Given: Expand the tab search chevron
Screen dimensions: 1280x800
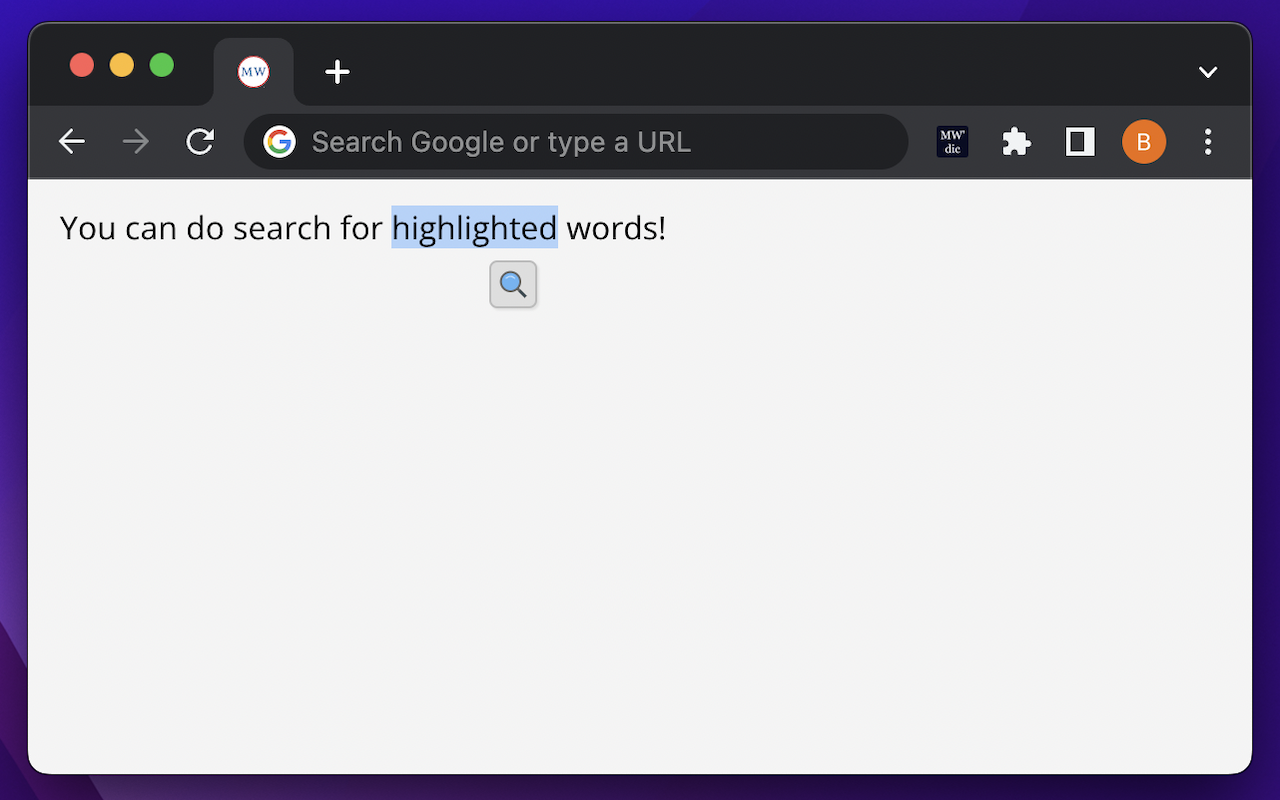Looking at the screenshot, I should [x=1208, y=72].
